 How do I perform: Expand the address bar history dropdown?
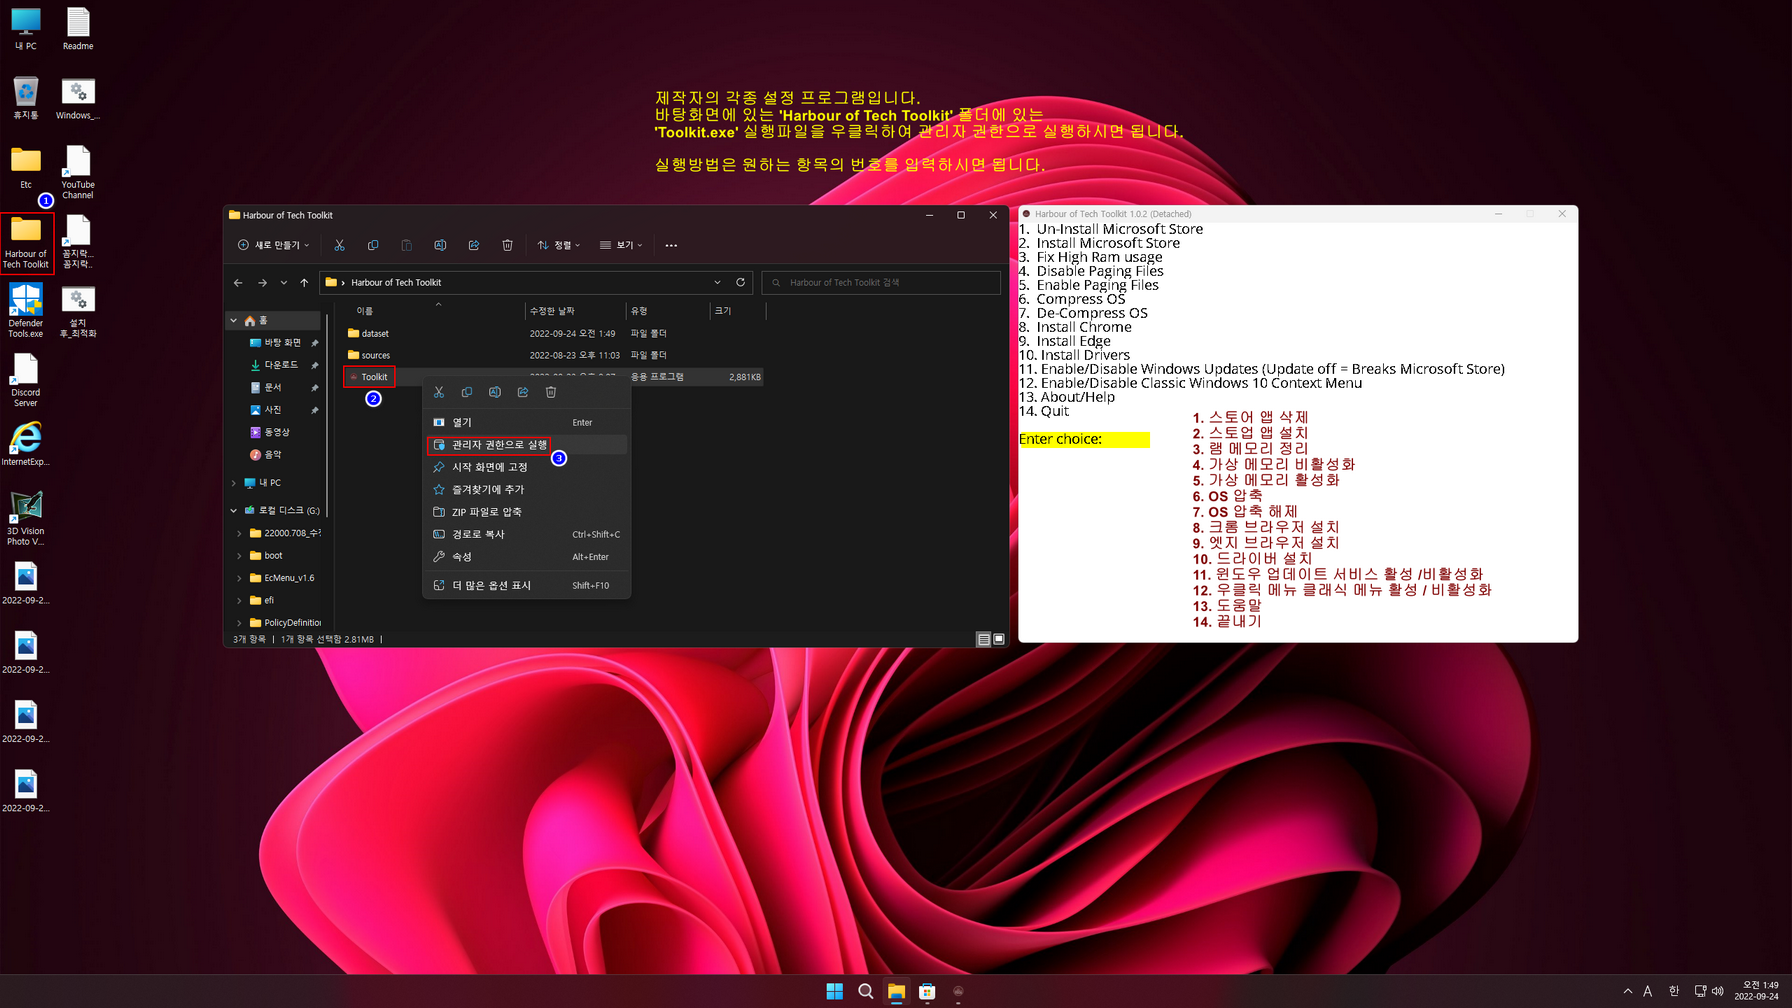(717, 282)
